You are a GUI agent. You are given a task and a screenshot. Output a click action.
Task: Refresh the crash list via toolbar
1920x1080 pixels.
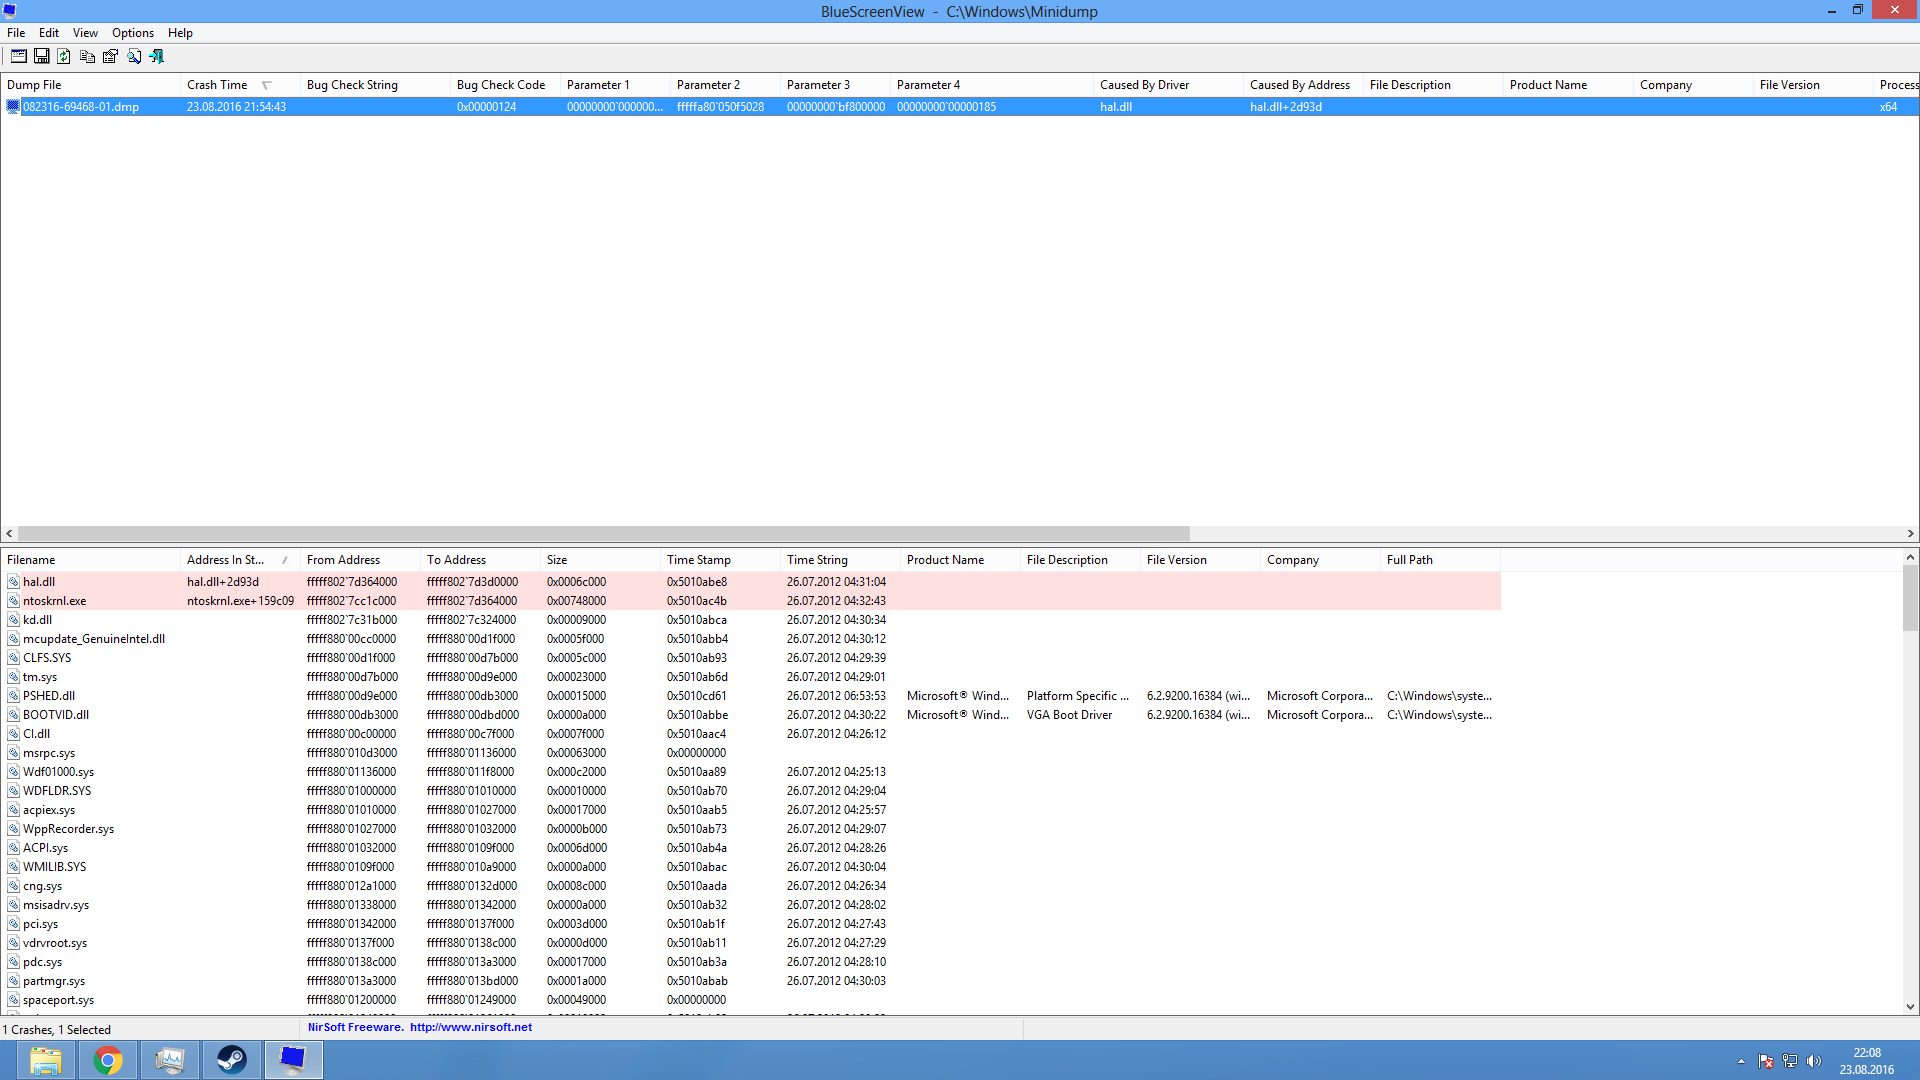[64, 56]
